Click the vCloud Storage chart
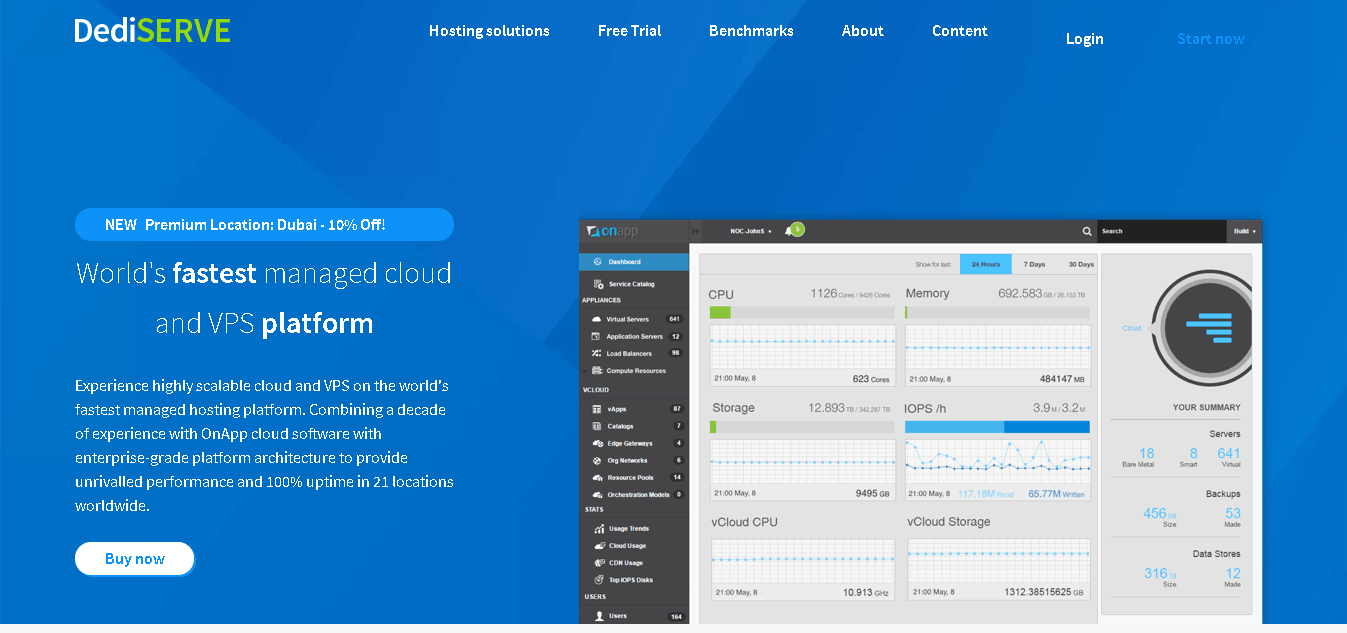 pyautogui.click(x=998, y=560)
